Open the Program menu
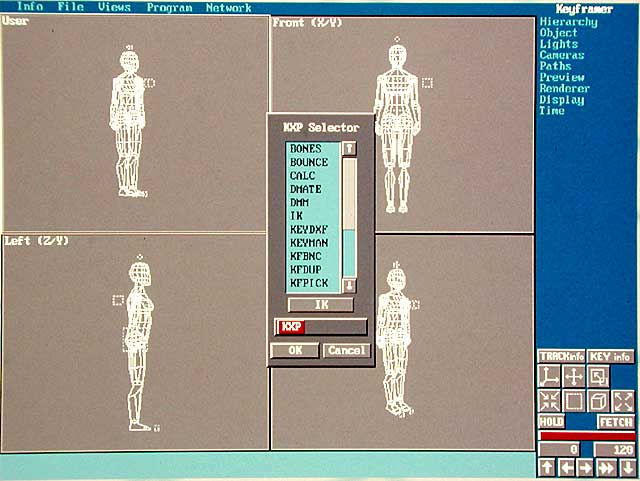The image size is (640, 481). (x=169, y=7)
